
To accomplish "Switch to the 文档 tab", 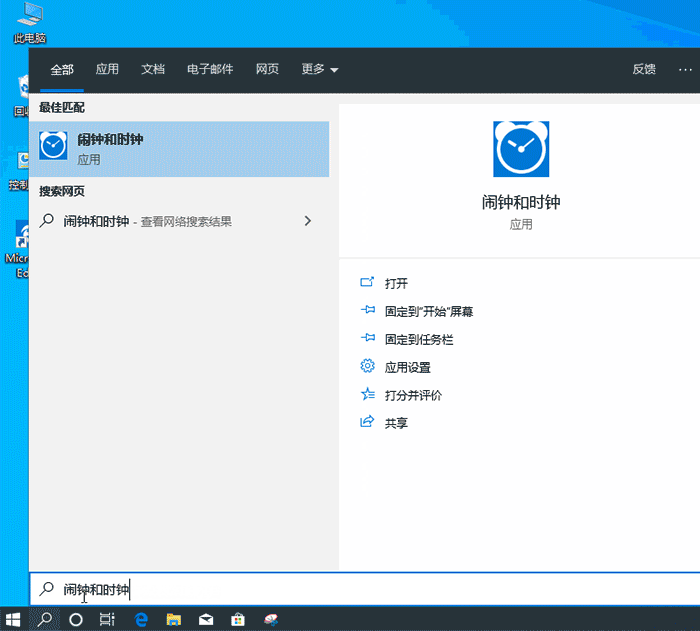I will pos(153,69).
